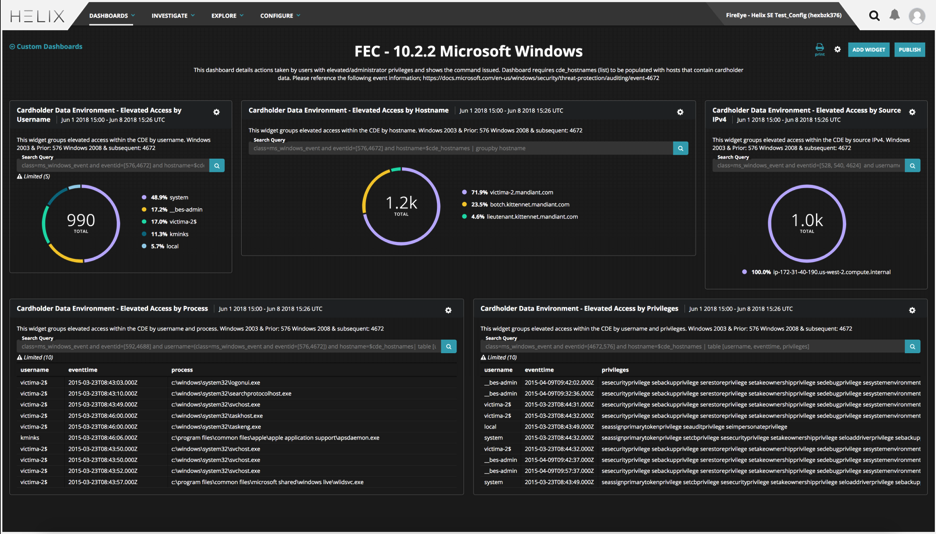Select taskeng.exe process row
The height and width of the screenshot is (534, 936).
click(x=237, y=427)
